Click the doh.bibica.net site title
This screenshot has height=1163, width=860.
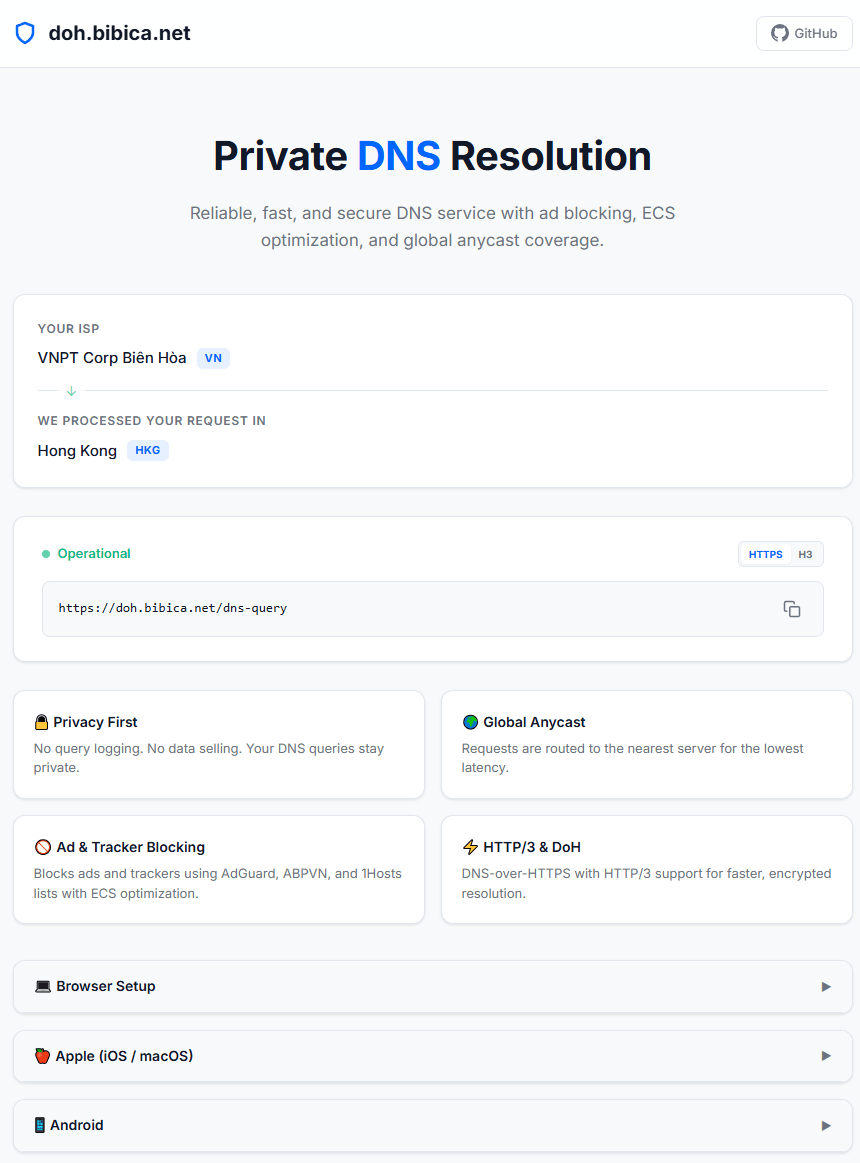(119, 33)
